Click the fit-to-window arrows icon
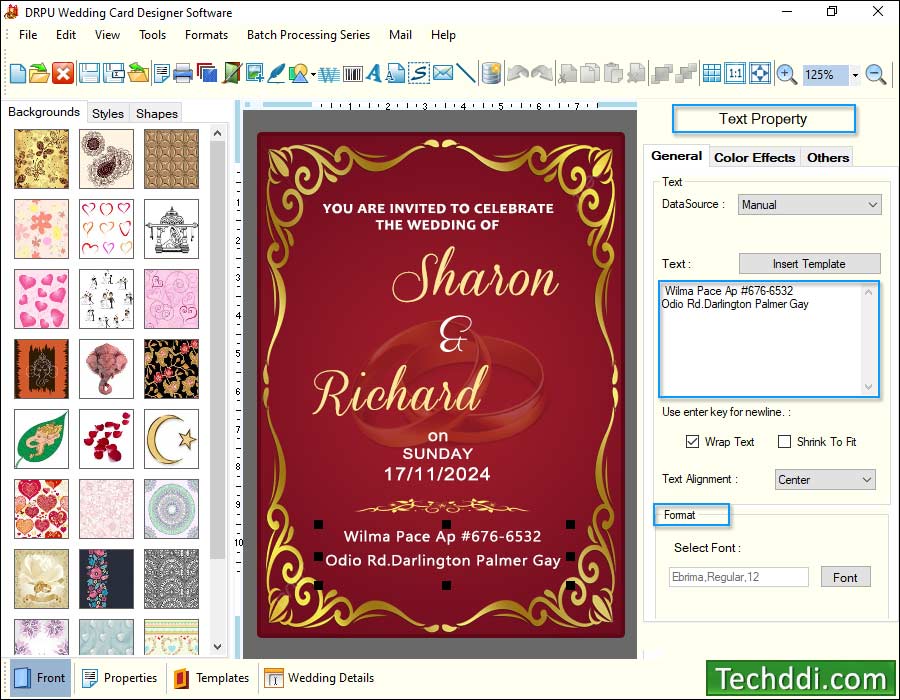900x700 pixels. coord(760,74)
